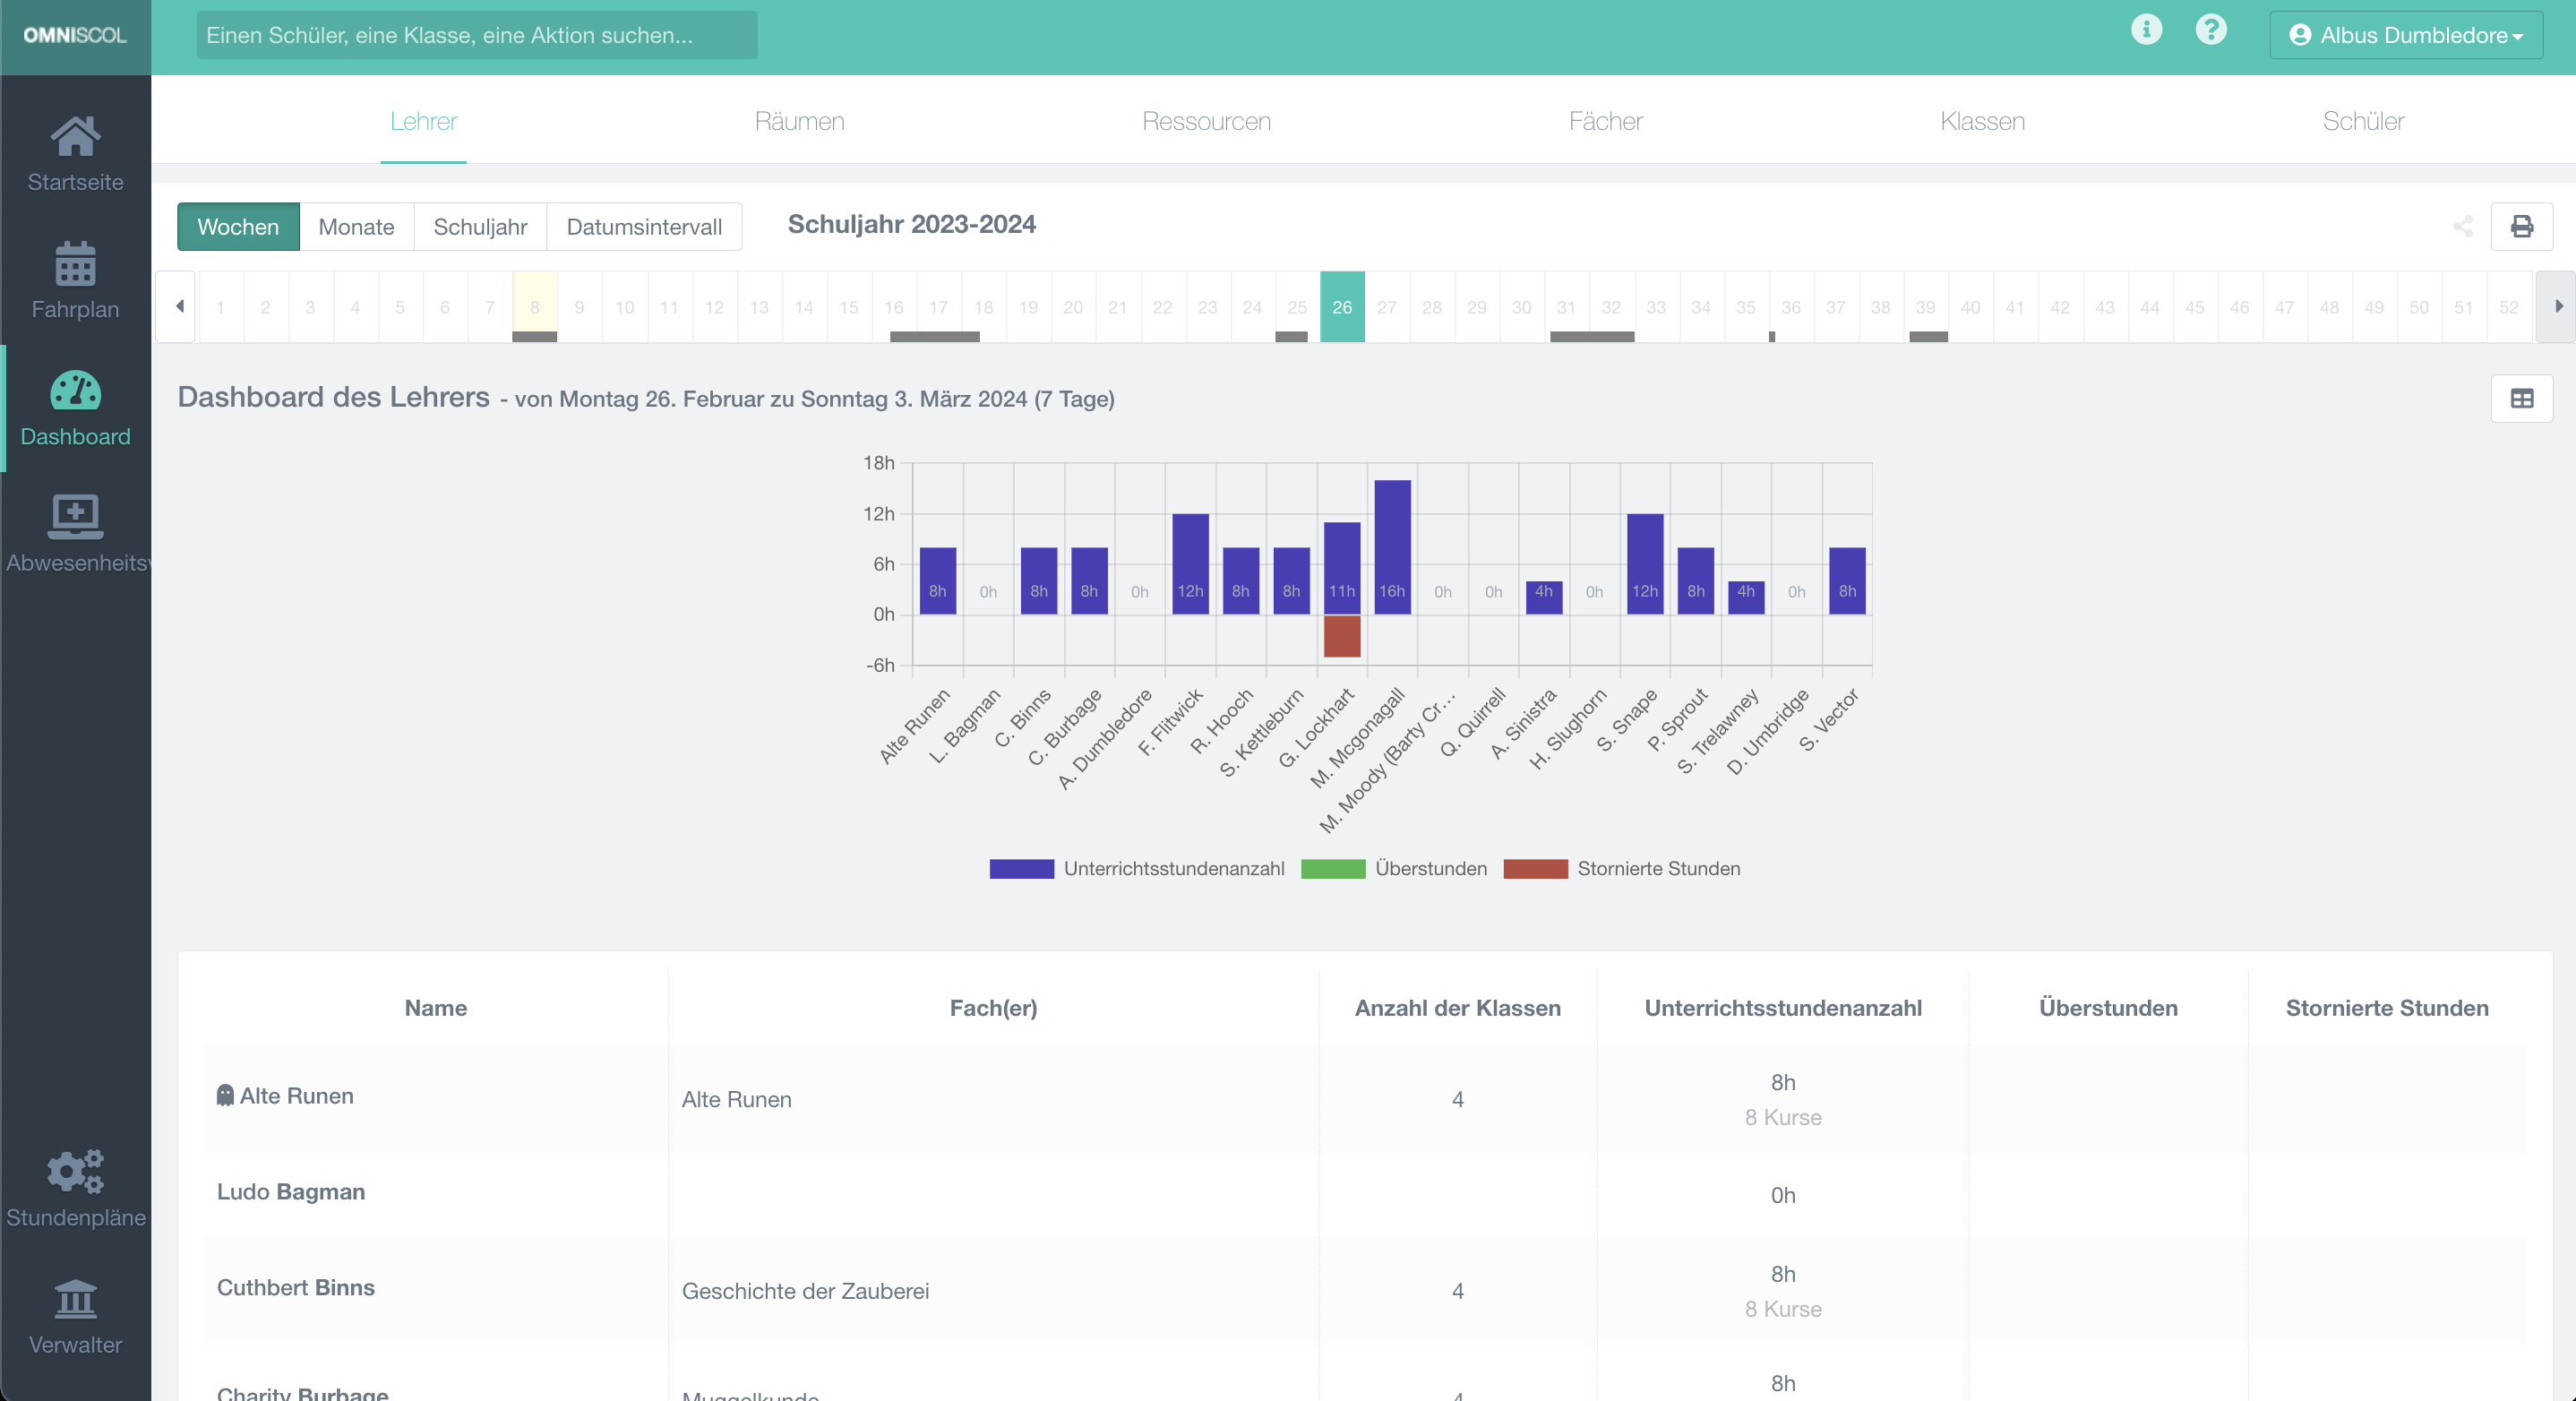Switch to the Klassen tab

1981,121
